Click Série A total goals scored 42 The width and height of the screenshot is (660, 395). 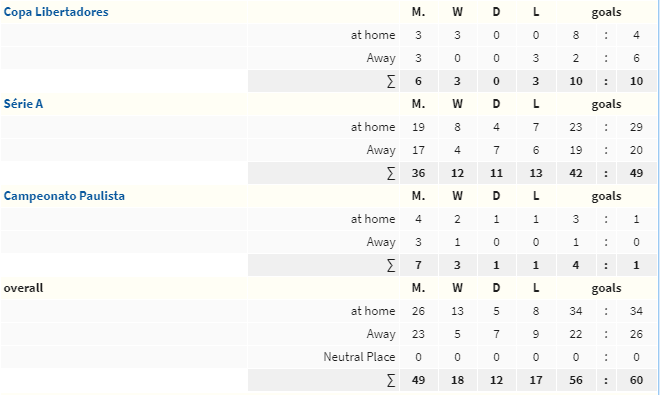[x=576, y=173]
